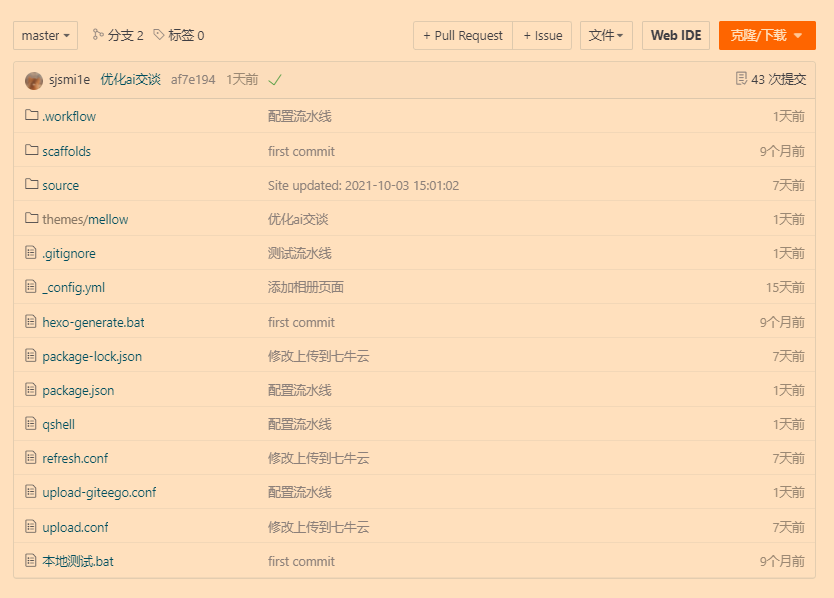Click the tag icon next to 标签 0

point(159,35)
